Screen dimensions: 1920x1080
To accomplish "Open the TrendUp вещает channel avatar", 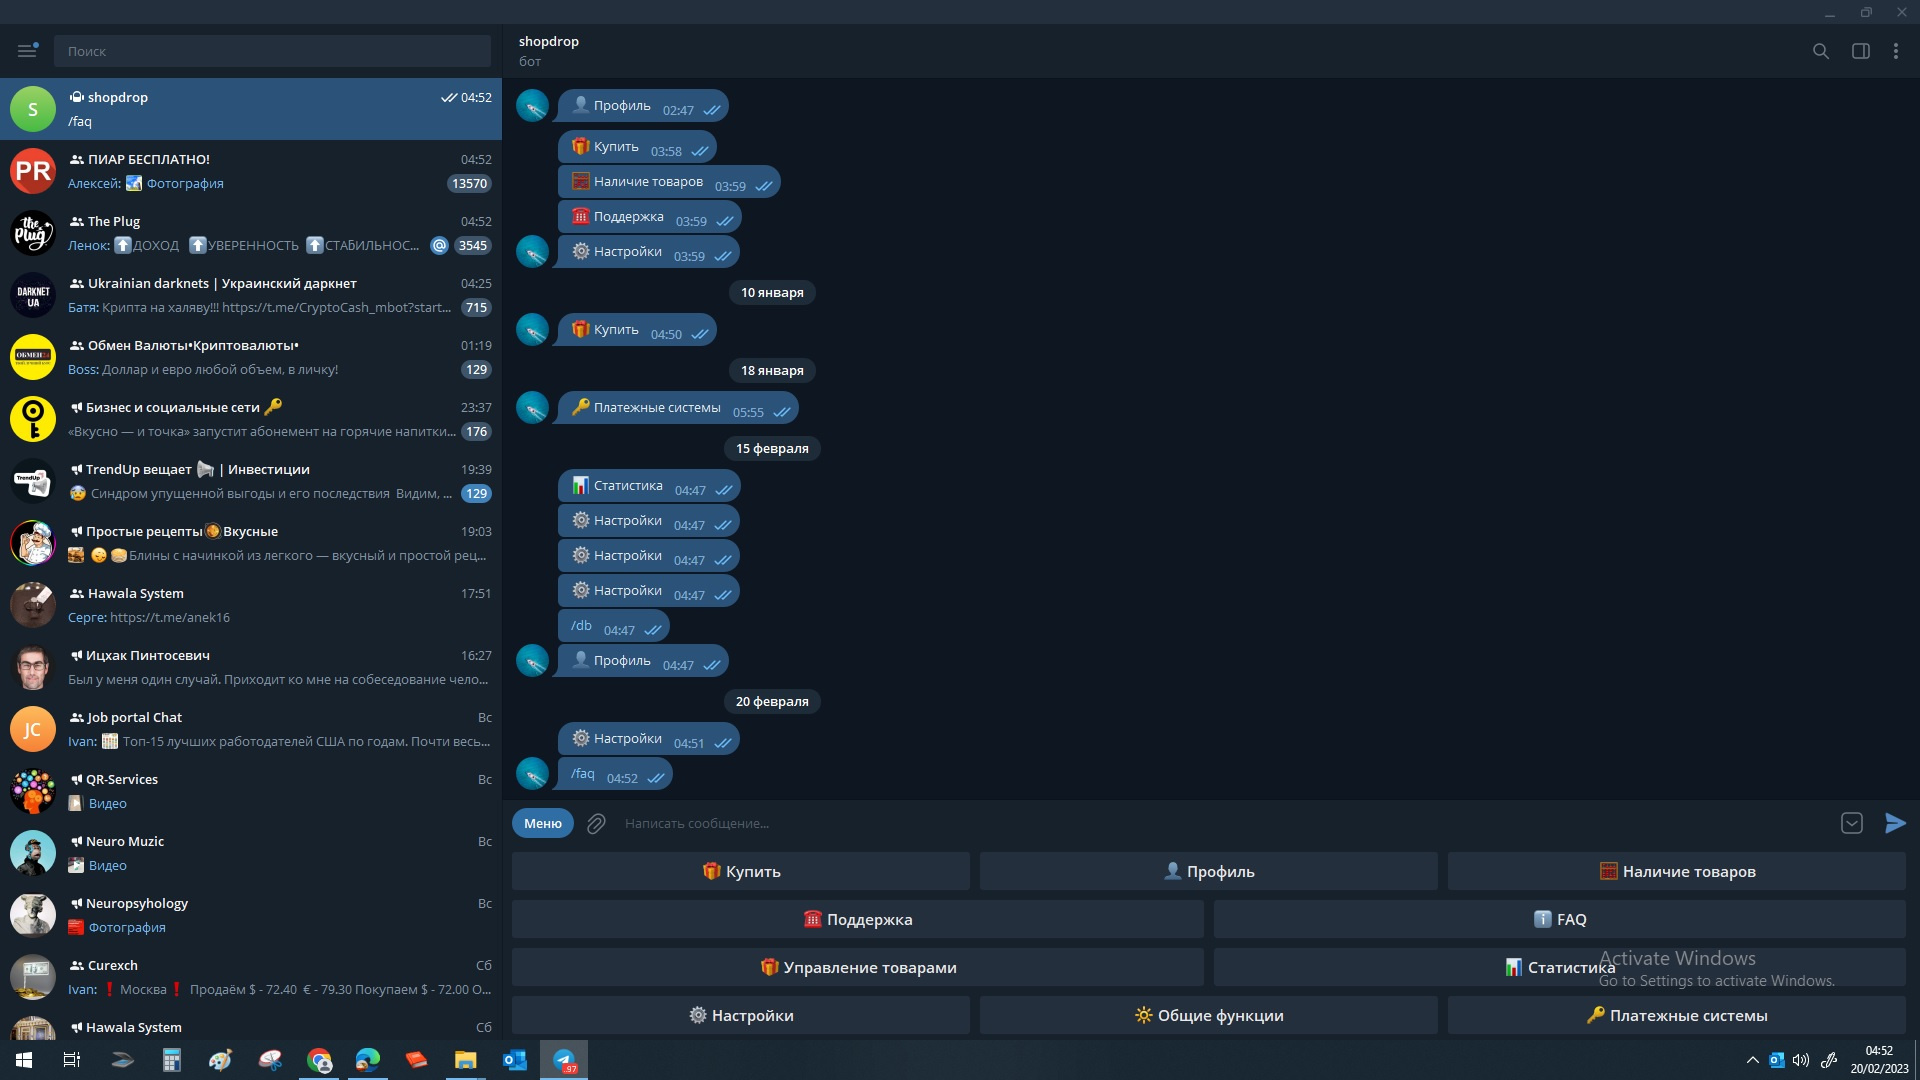I will pyautogui.click(x=33, y=481).
